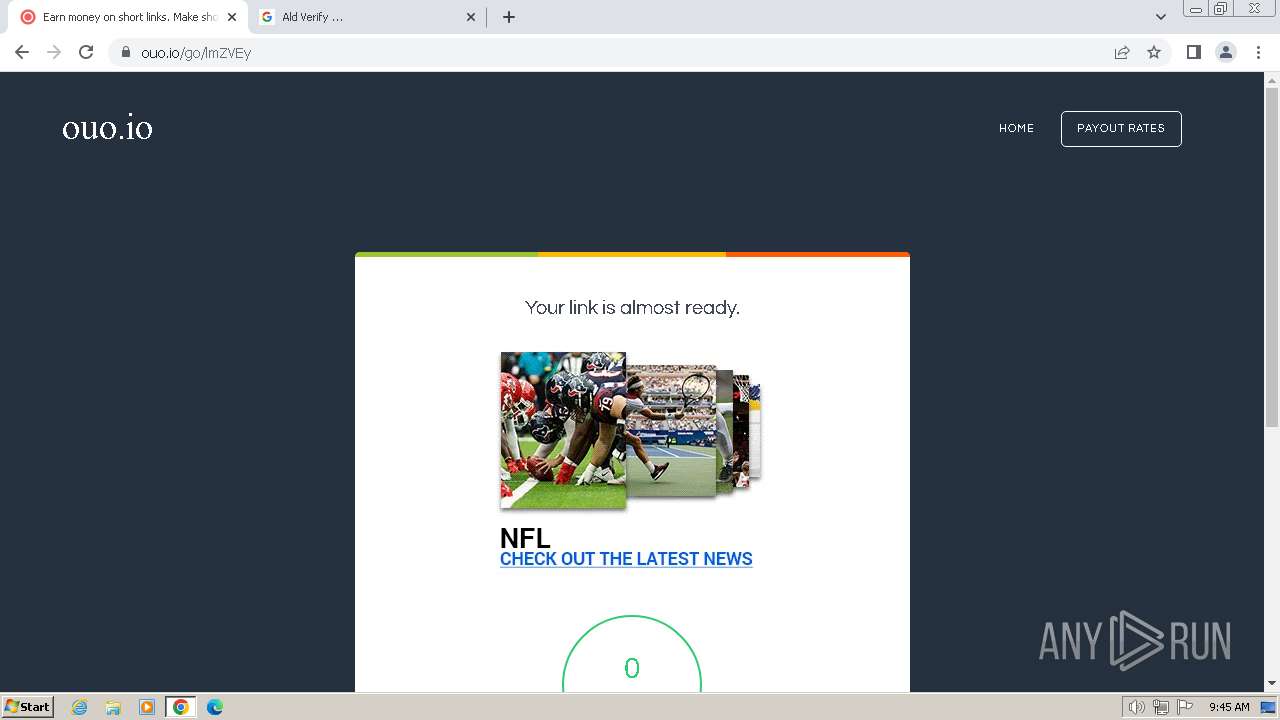Click the scrollbar down arrow
This screenshot has height=720, width=1280.
(1272, 683)
